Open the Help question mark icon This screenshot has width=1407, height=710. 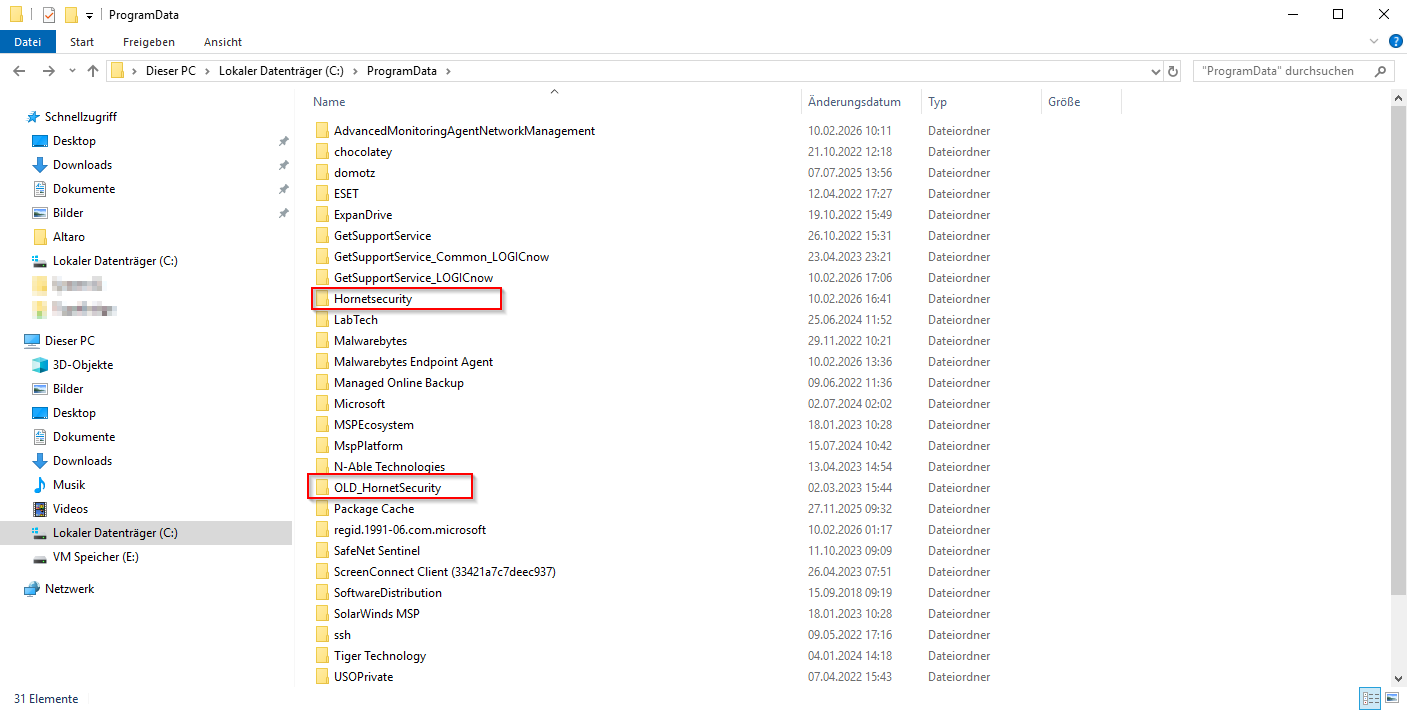(1396, 41)
